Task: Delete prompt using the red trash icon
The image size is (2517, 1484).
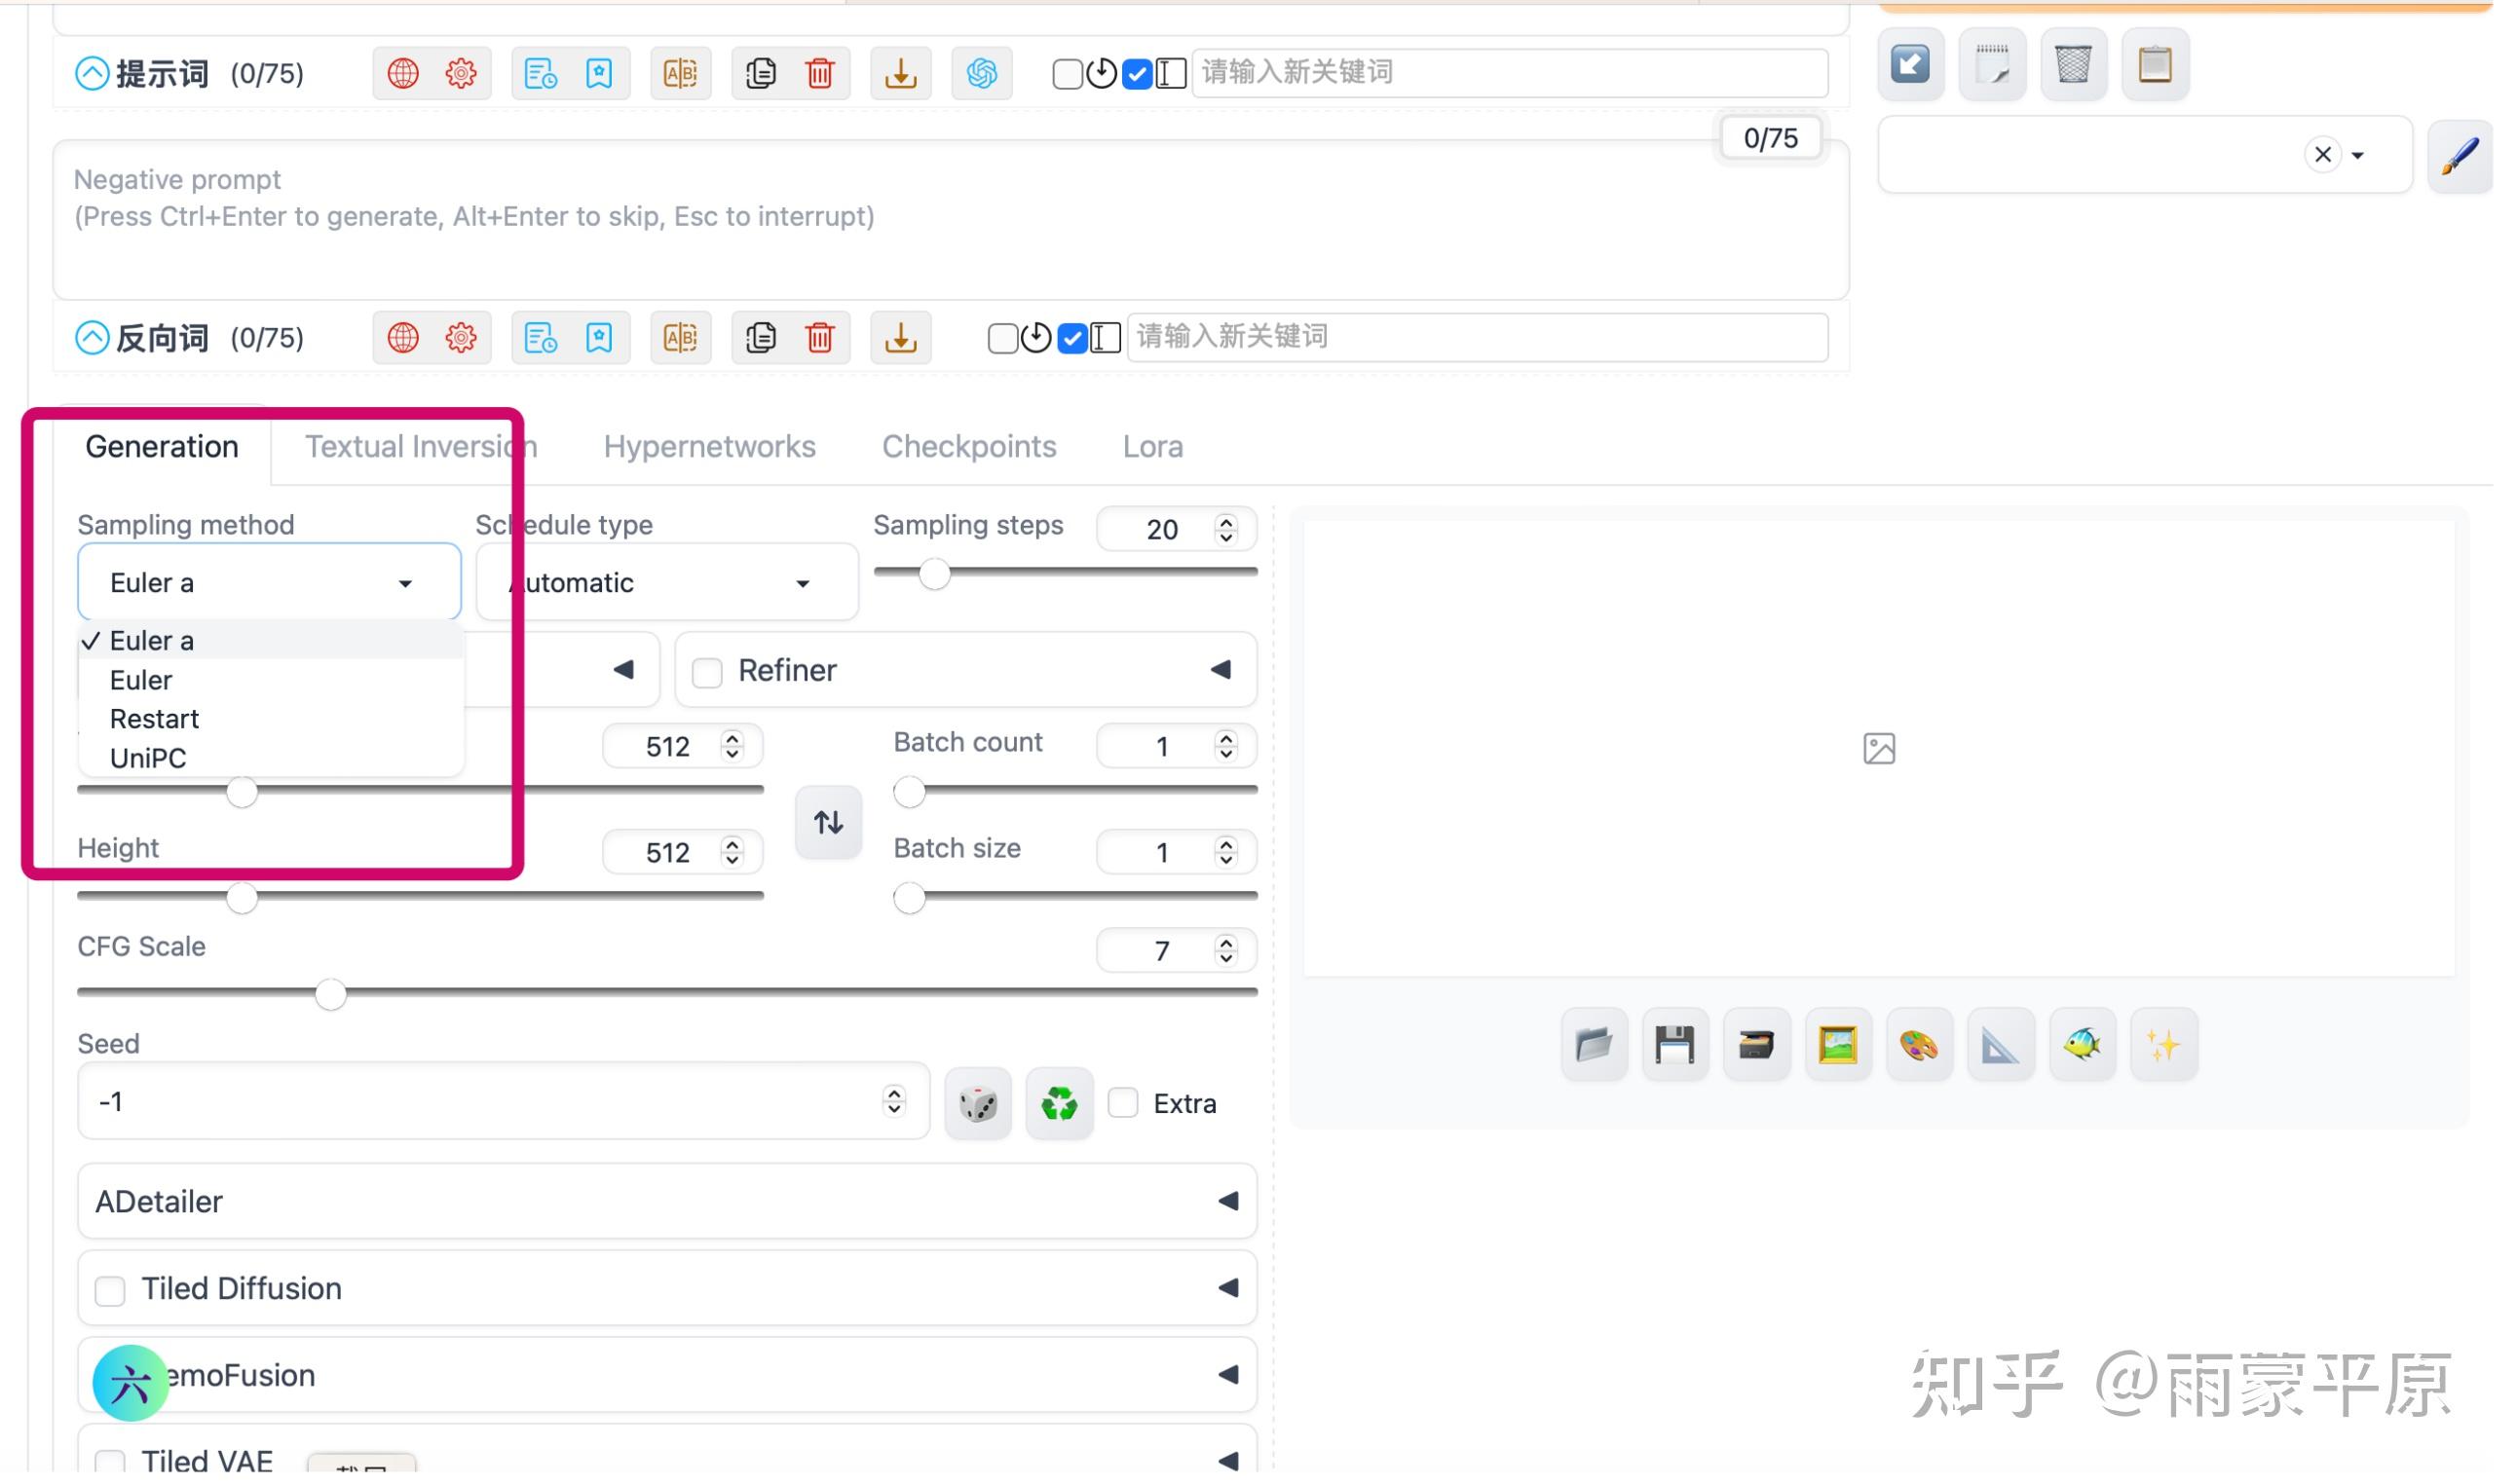Action: point(820,72)
